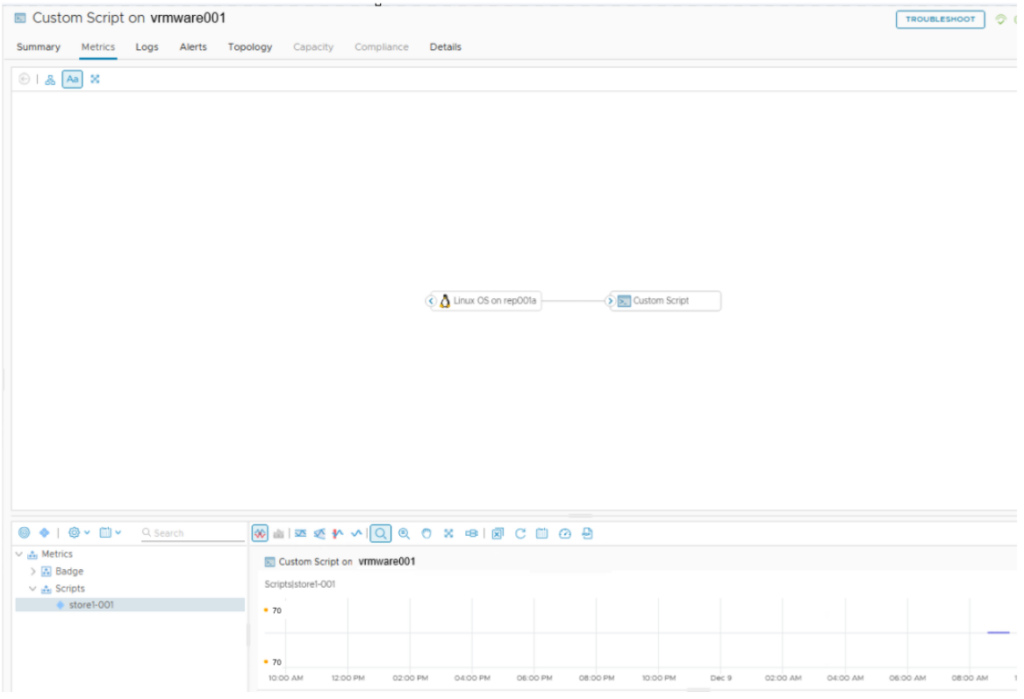Viewport: 1024px width, 699px height.
Task: Click the zoom in icon in chart toolbar
Action: [x=404, y=534]
